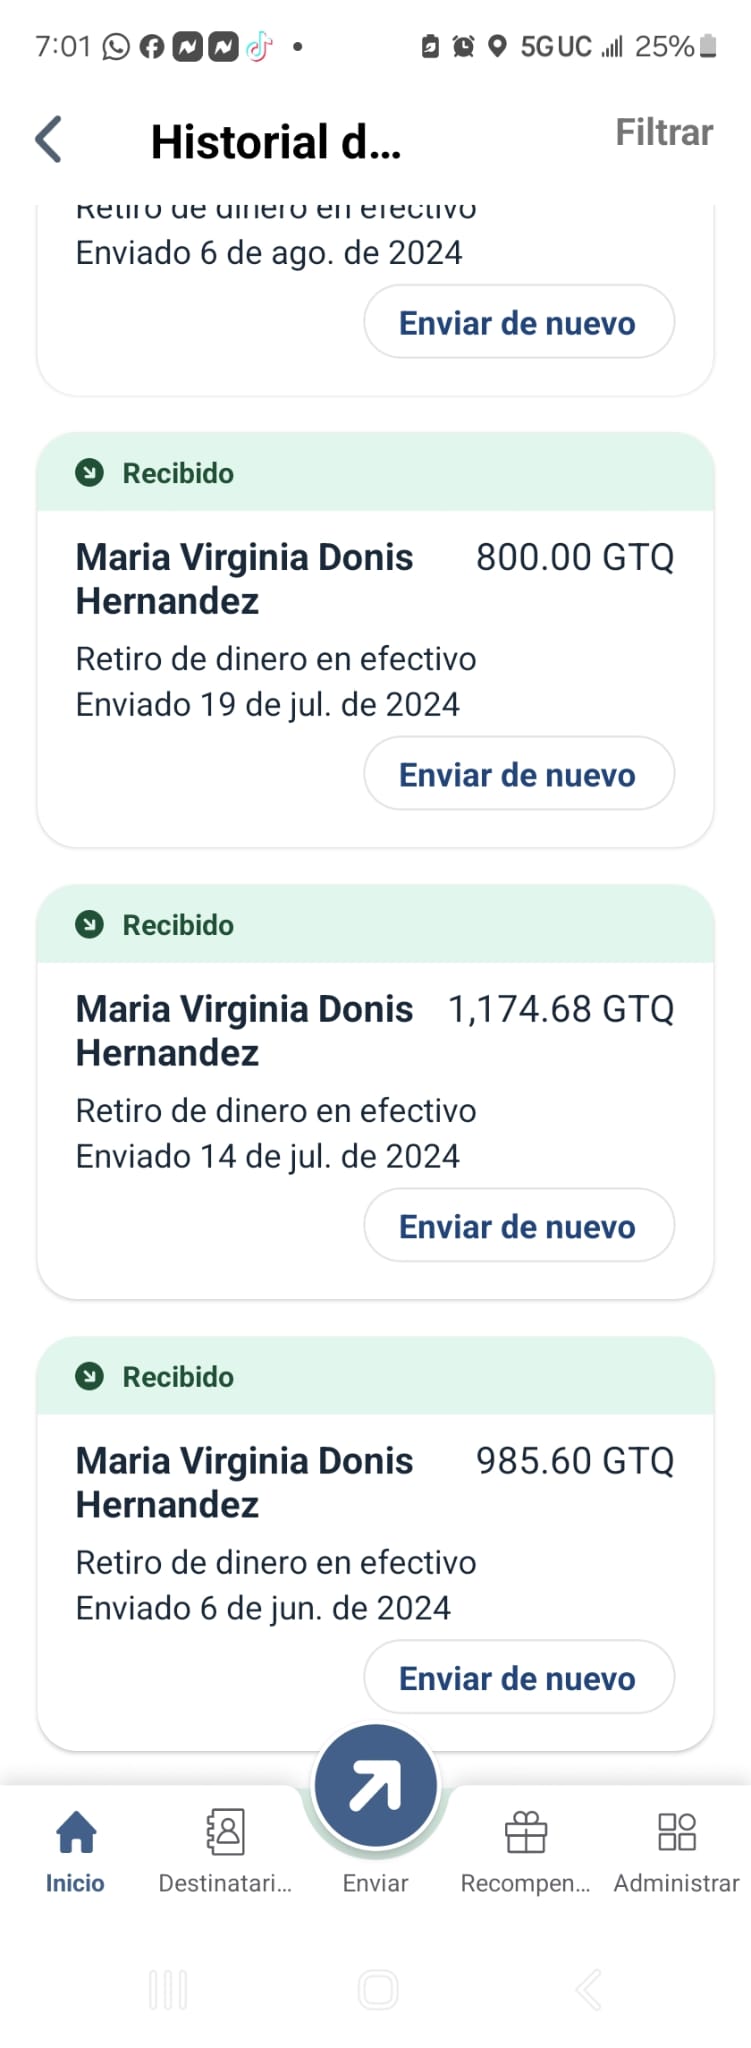The width and height of the screenshot is (751, 2048).
Task: Open the Administrar grid icon
Action: [677, 1832]
